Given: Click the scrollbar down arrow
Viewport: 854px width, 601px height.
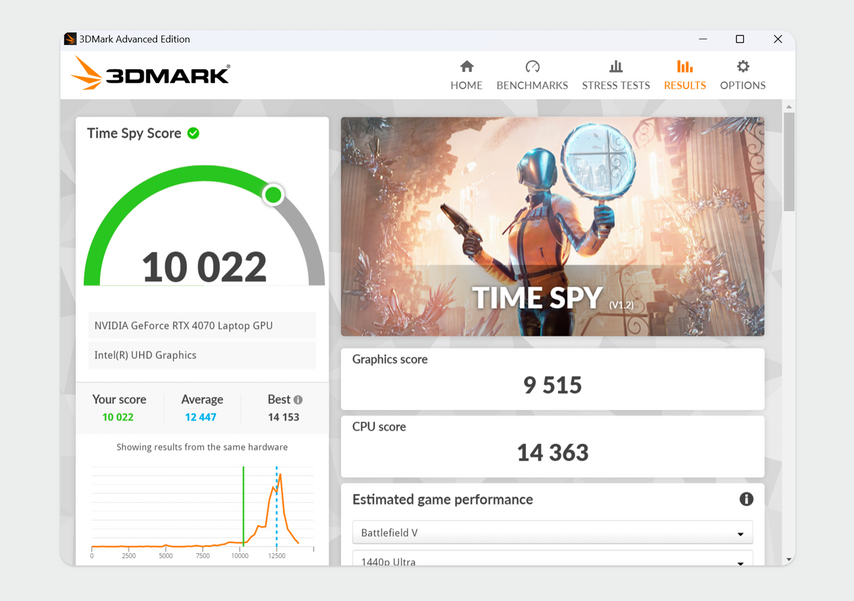Looking at the screenshot, I should point(789,560).
